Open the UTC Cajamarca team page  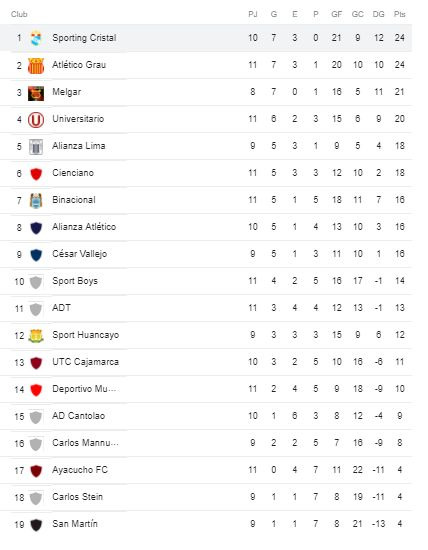point(86,362)
